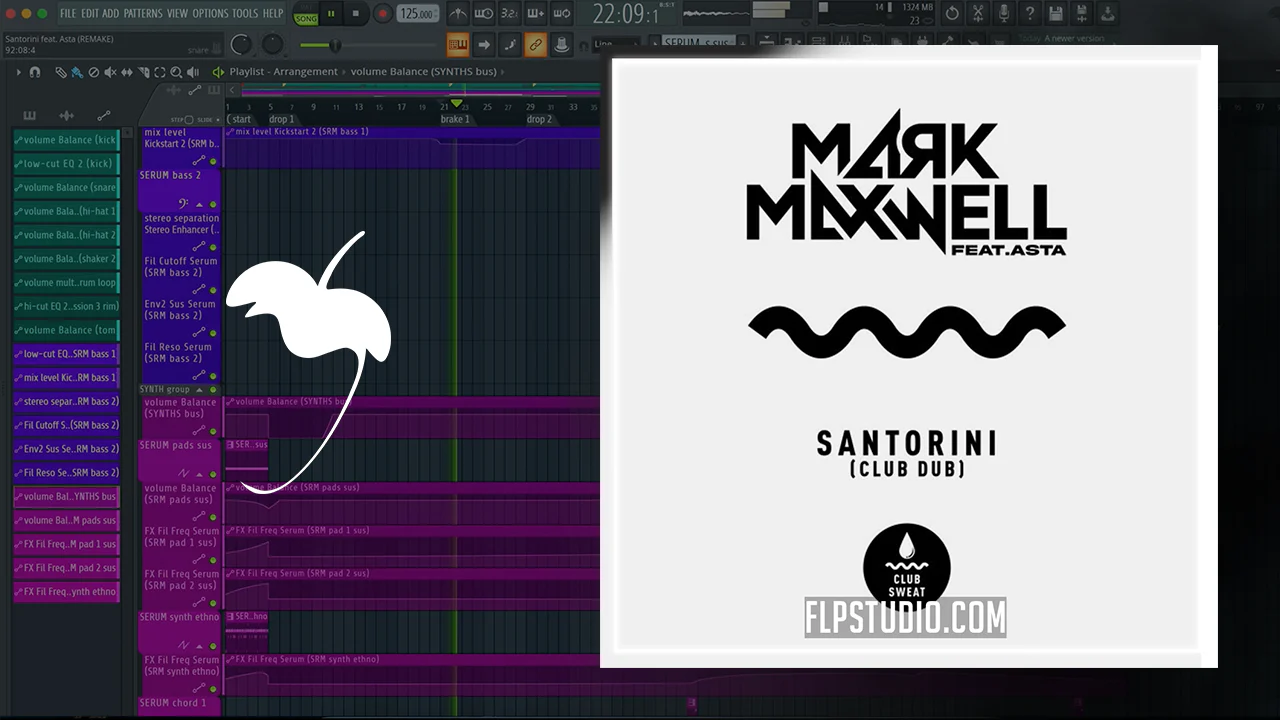The width and height of the screenshot is (1280, 720).
Task: Adjust the main pitch knob
Action: [x=273, y=45]
